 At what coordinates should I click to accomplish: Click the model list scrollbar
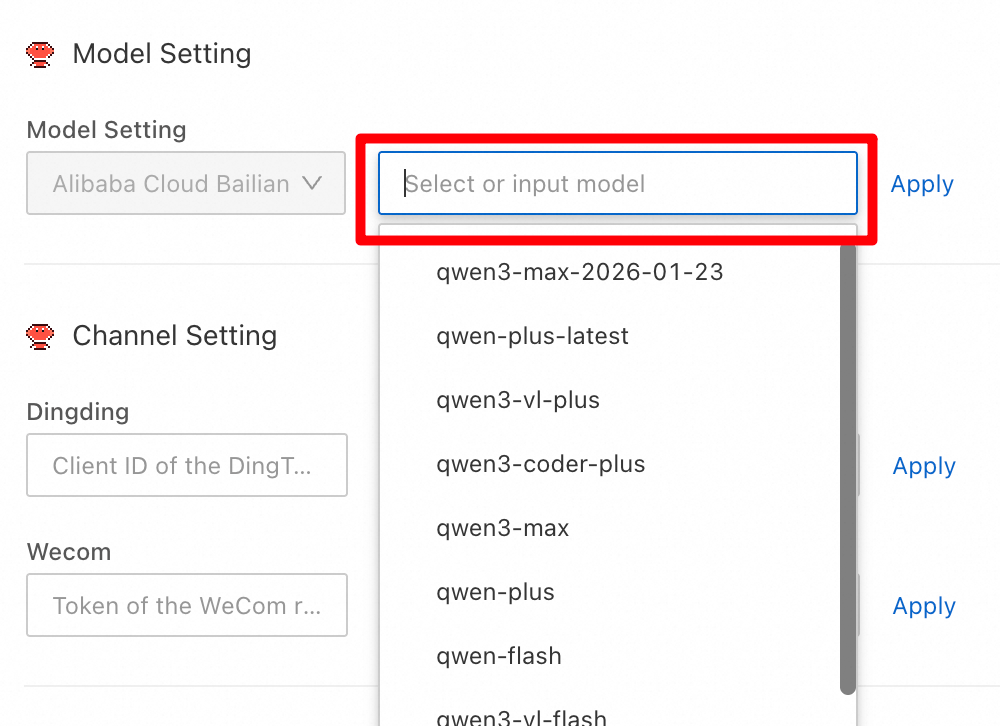tap(848, 470)
